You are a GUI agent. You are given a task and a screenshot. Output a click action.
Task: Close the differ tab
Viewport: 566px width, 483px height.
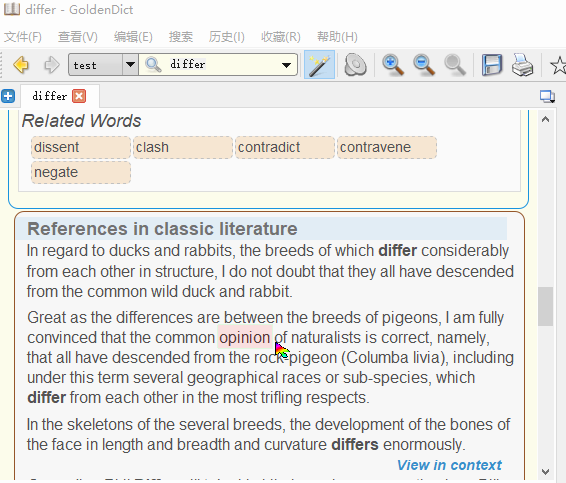coord(79,96)
